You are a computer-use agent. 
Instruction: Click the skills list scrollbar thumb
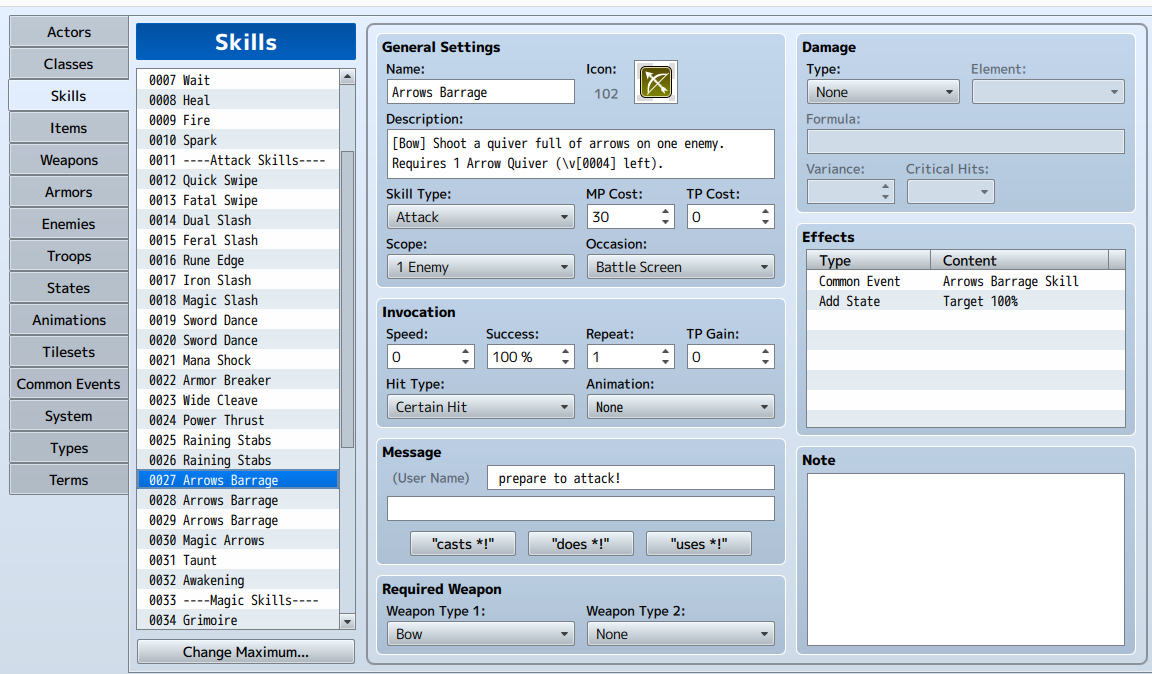[x=348, y=300]
